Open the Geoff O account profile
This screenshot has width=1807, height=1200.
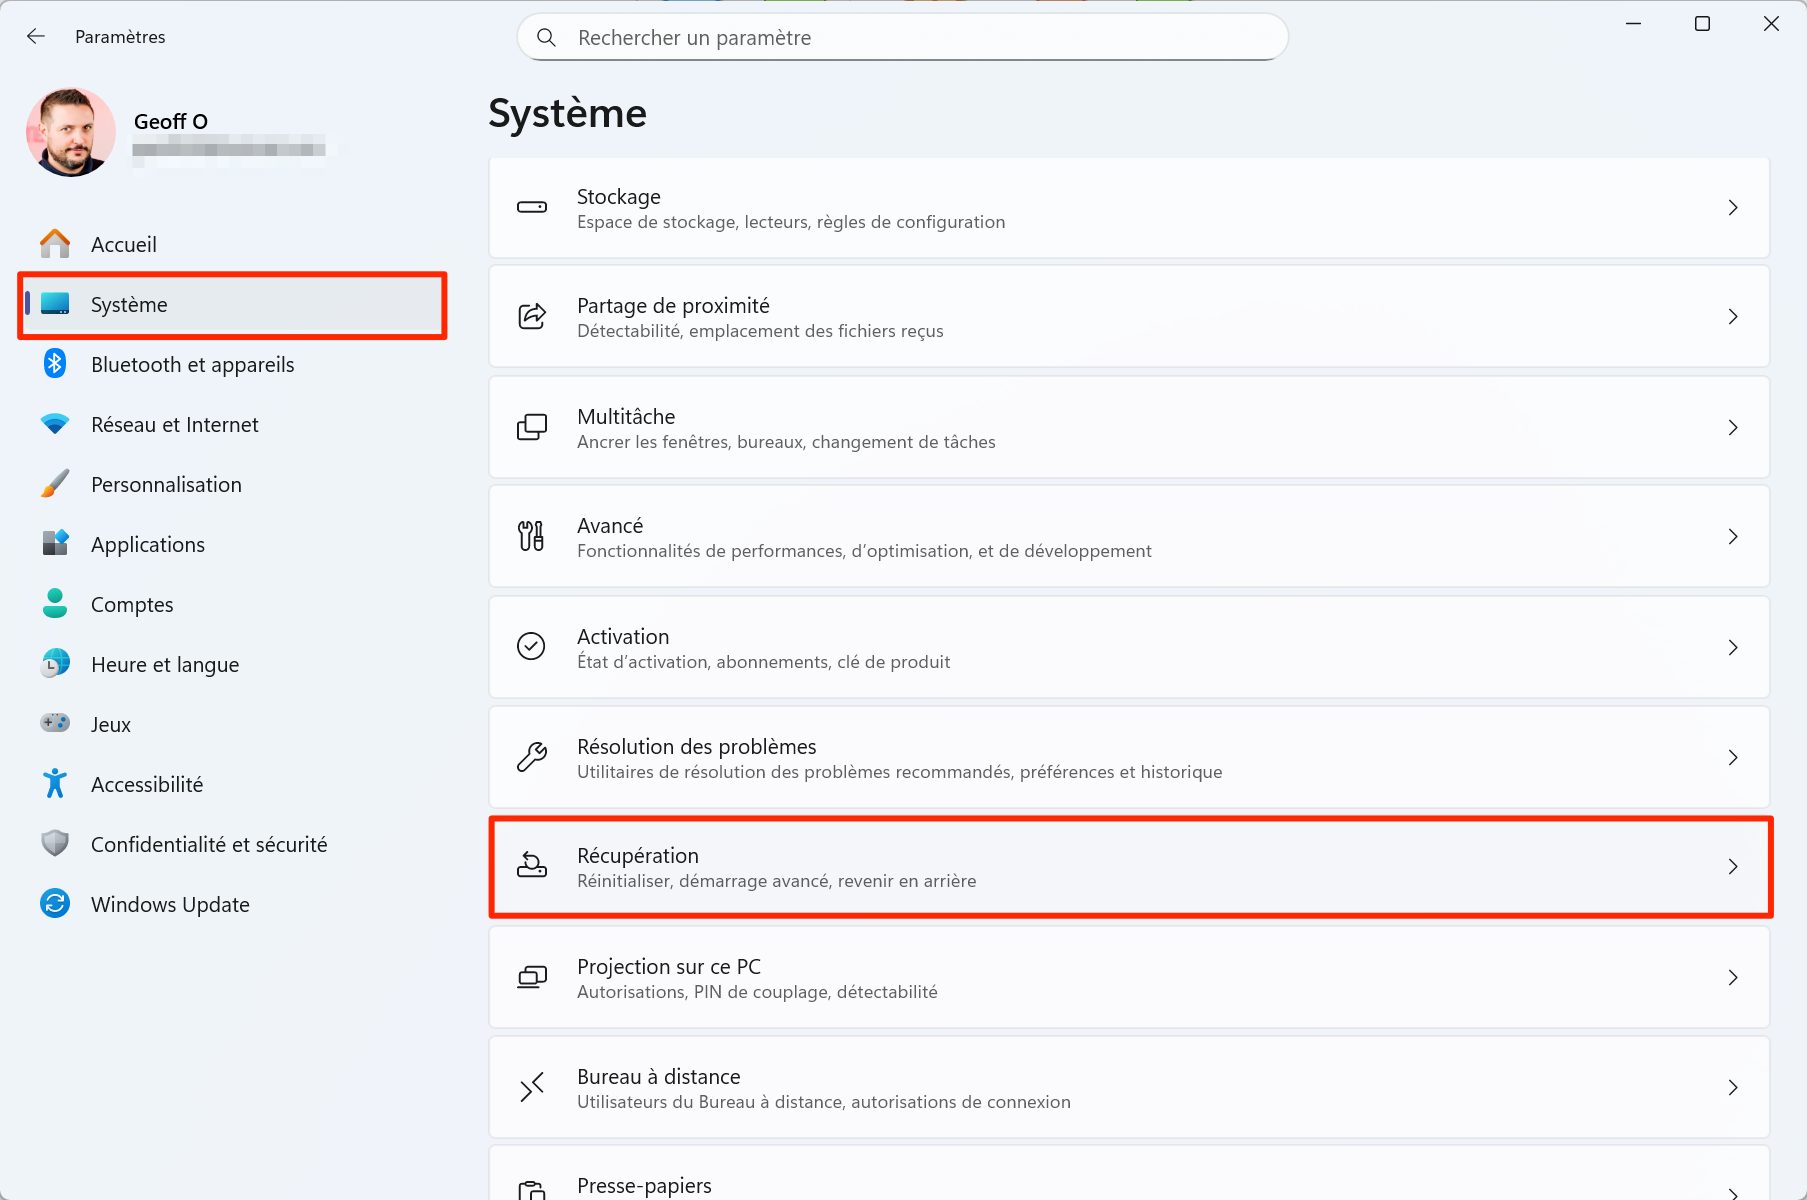coord(171,121)
